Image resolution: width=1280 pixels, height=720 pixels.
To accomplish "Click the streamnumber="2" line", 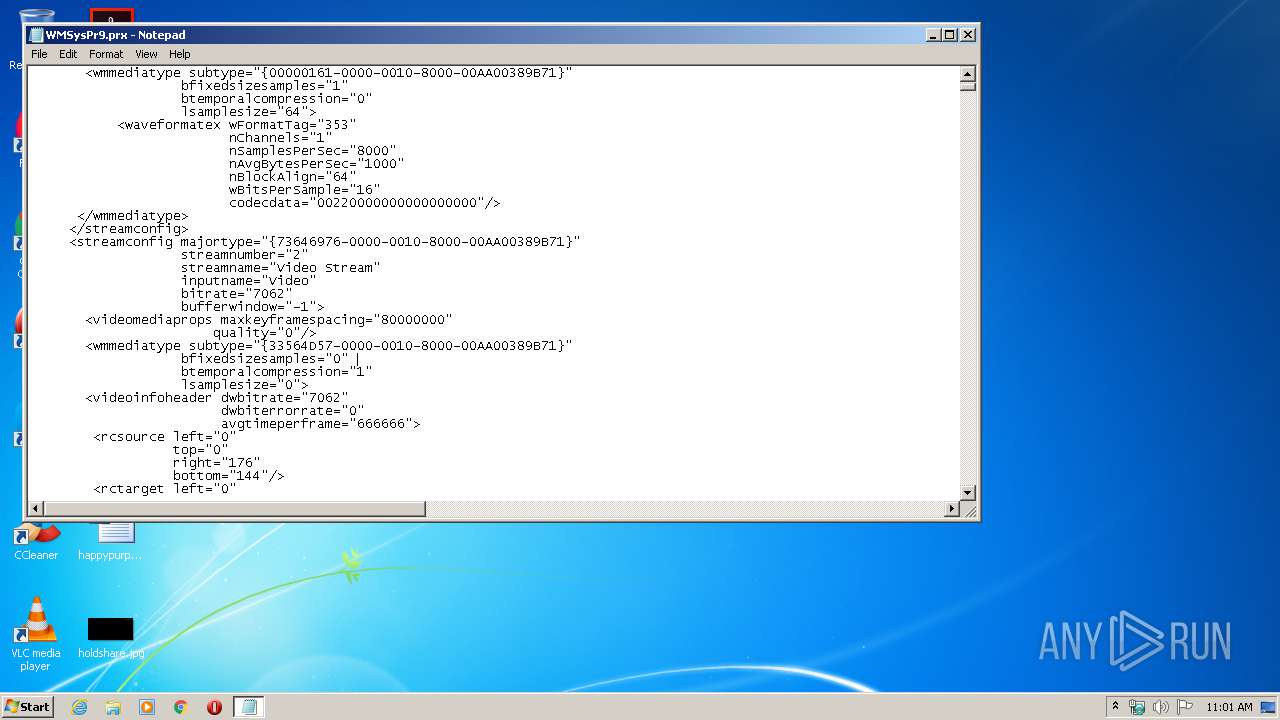I will 244,255.
